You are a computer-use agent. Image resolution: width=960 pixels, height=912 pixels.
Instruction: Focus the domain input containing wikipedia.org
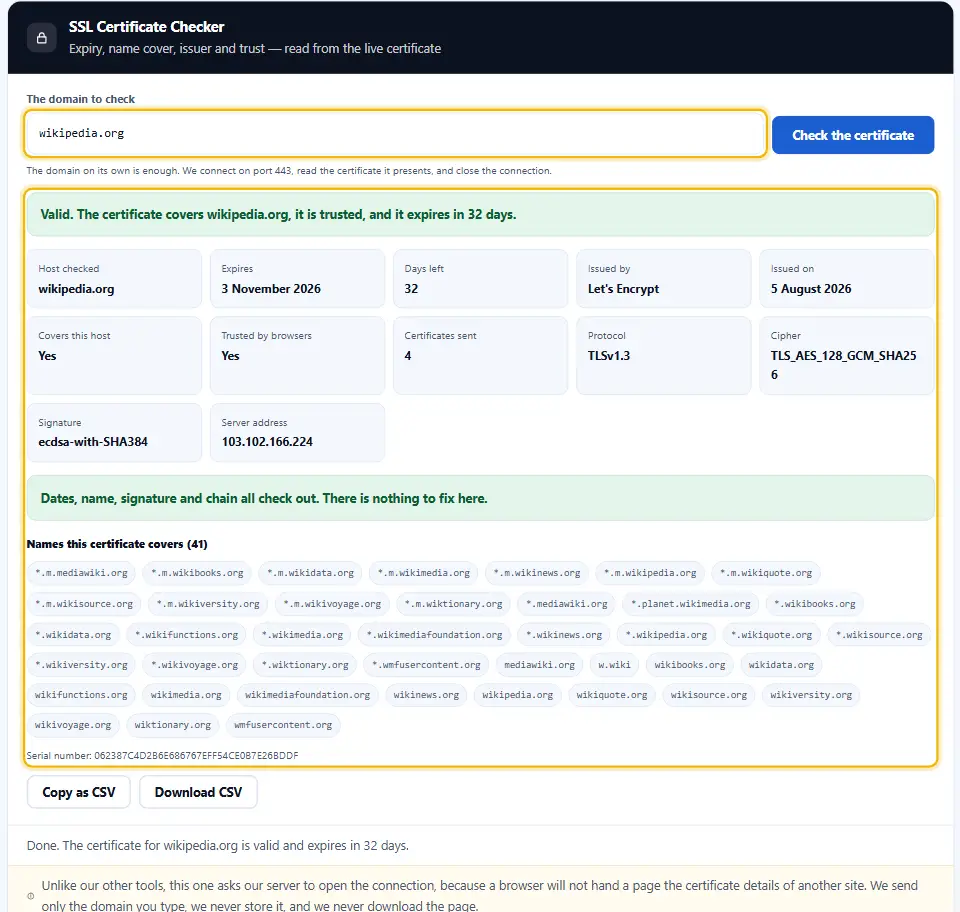[395, 133]
